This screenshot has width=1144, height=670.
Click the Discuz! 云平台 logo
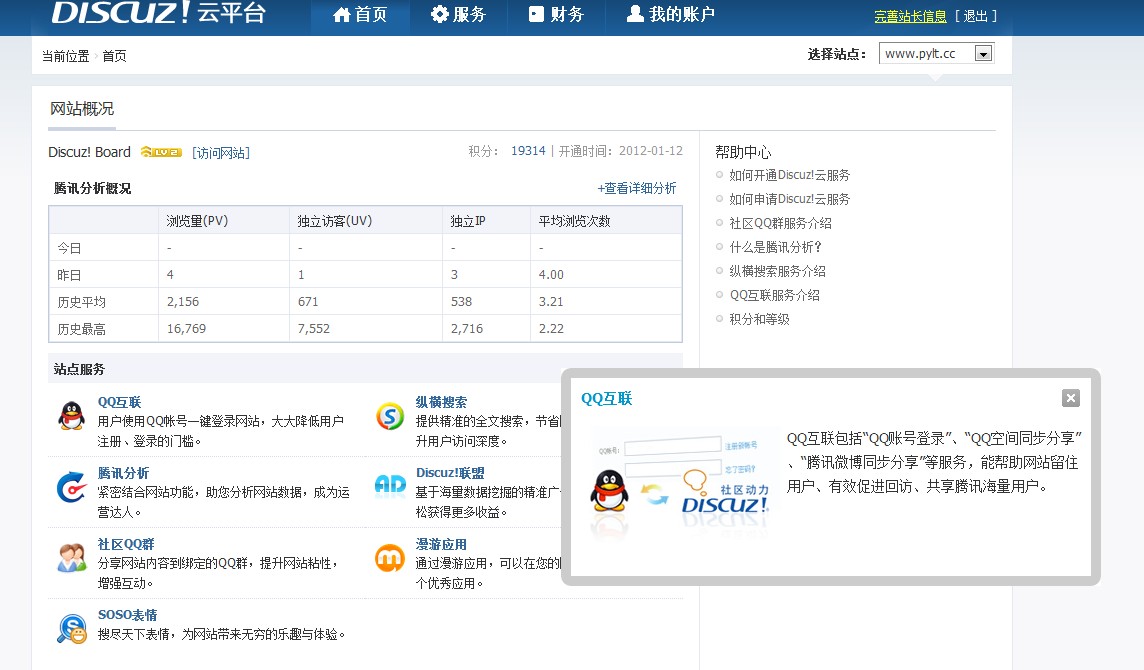click(x=158, y=12)
